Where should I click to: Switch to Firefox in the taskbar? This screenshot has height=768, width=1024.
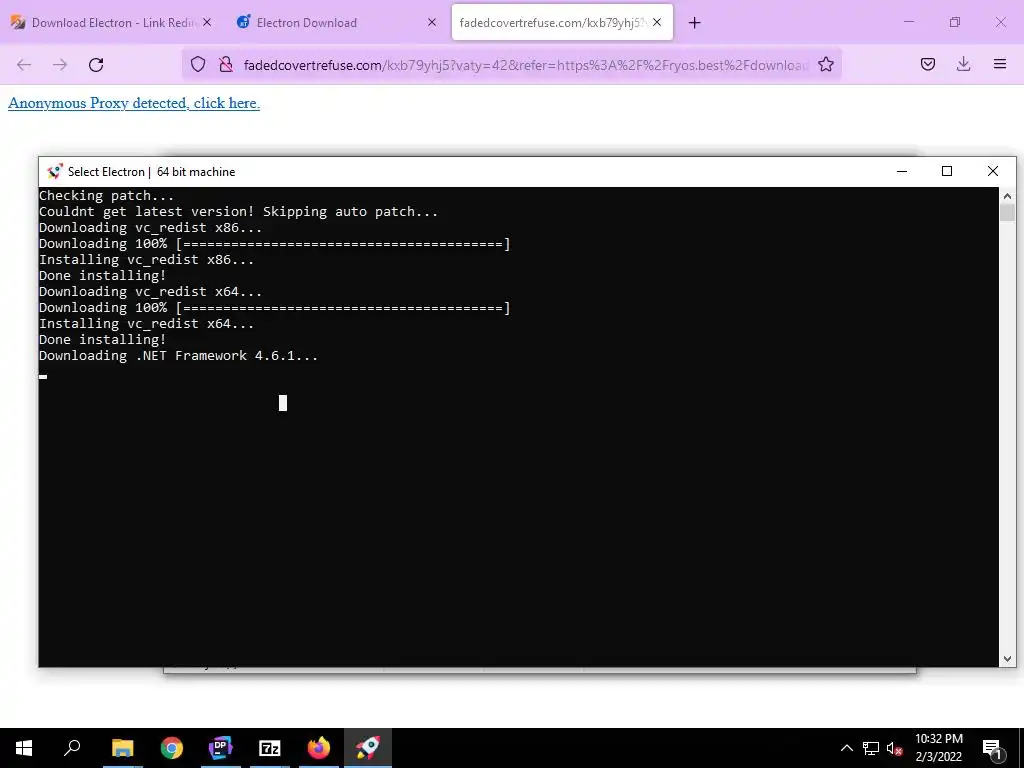click(x=319, y=748)
